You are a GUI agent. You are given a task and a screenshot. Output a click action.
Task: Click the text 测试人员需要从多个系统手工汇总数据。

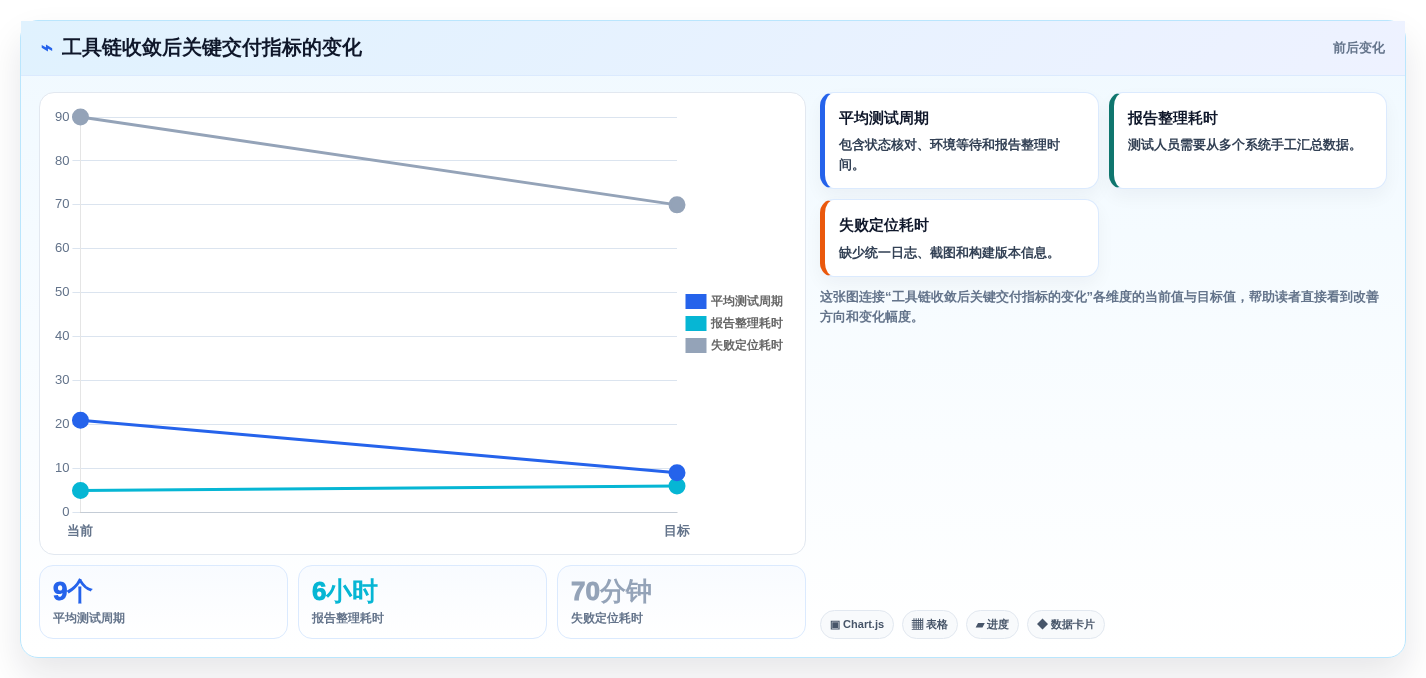coord(1245,145)
